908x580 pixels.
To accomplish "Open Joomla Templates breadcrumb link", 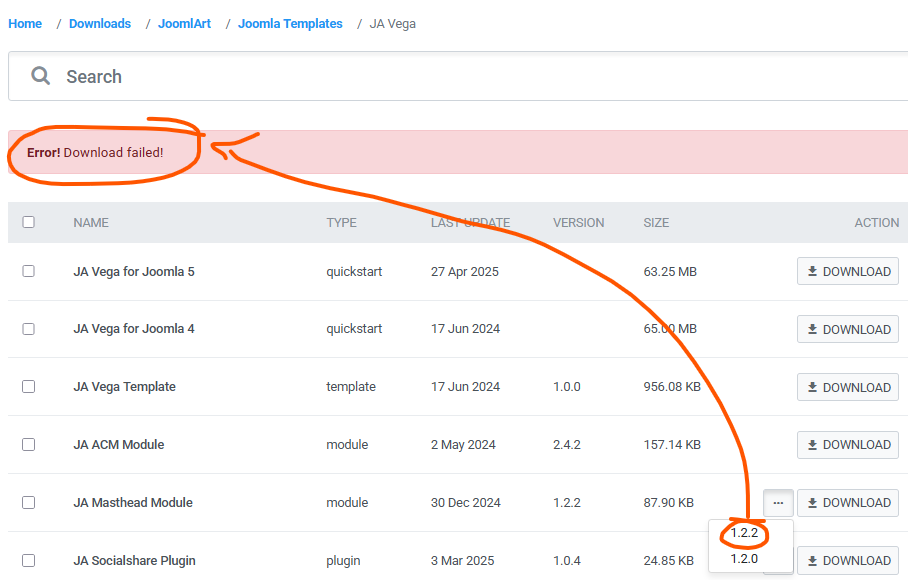I will click(x=290, y=24).
